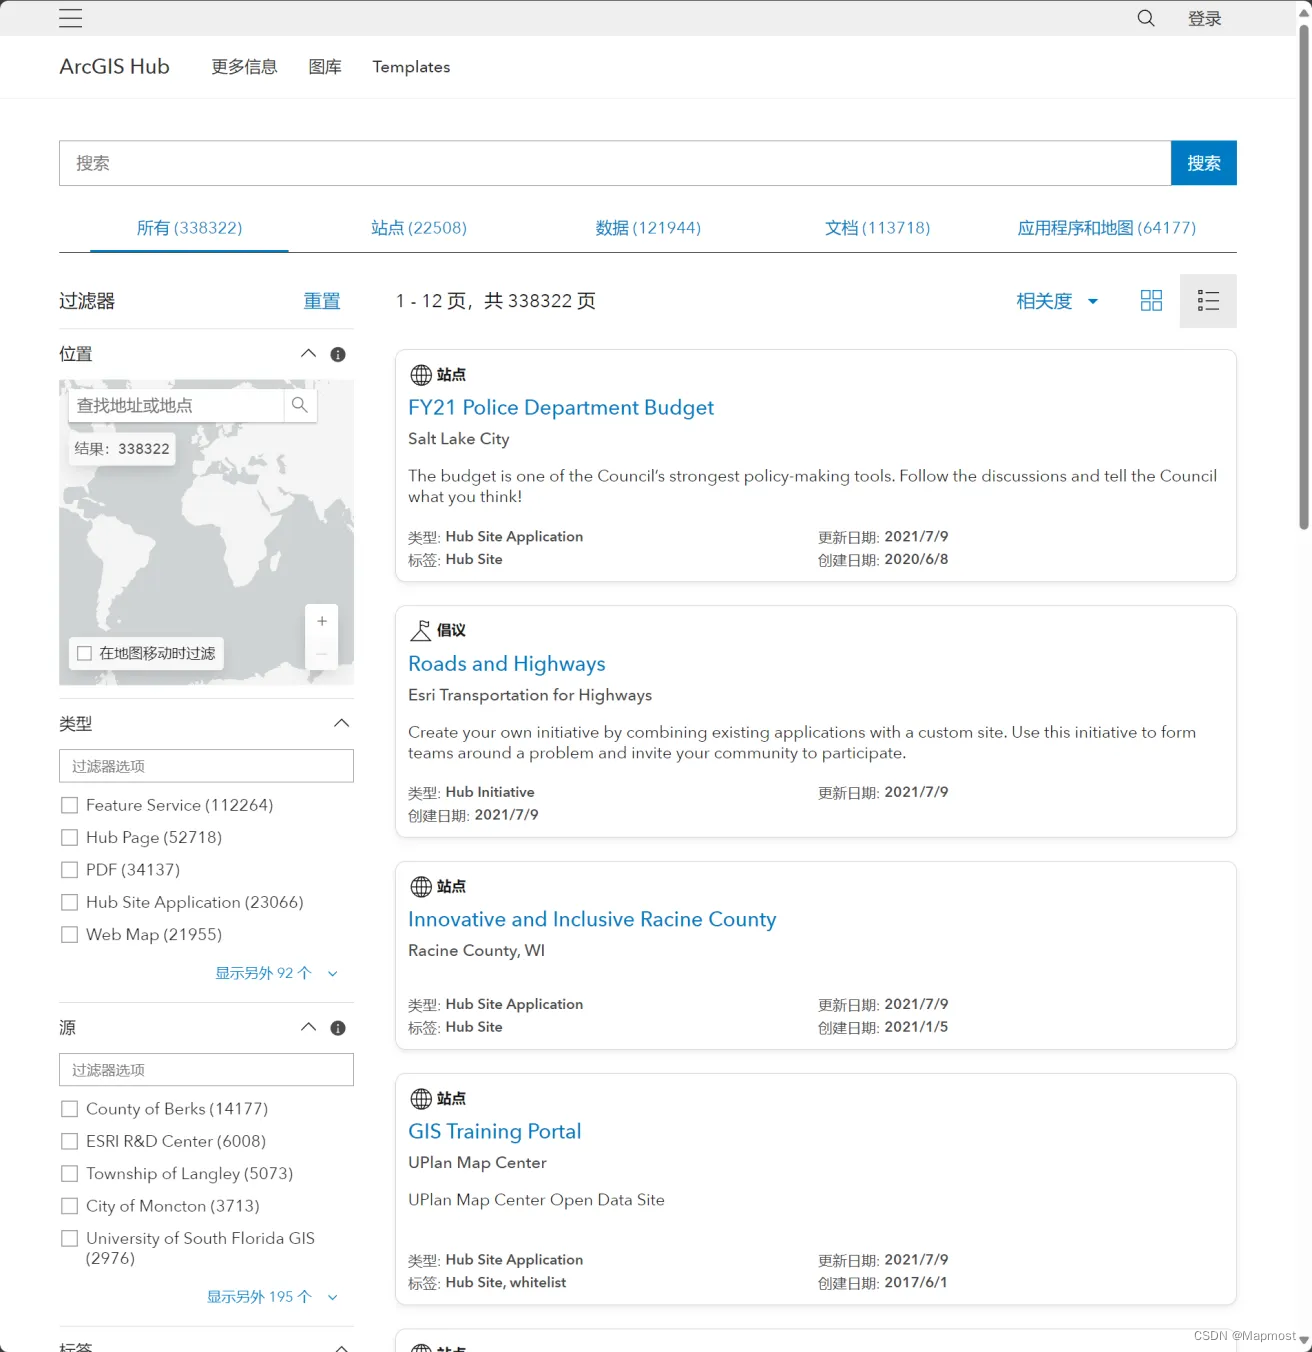Check University of South Florida GIS source
The height and width of the screenshot is (1352, 1312).
coord(69,1238)
